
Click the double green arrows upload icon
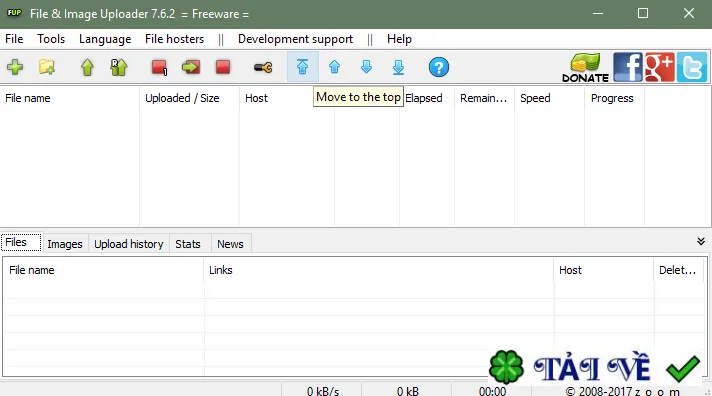[x=119, y=67]
